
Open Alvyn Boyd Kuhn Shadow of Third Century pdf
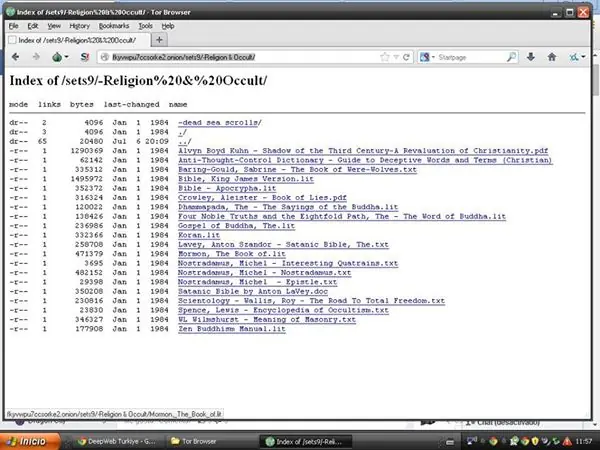pyautogui.click(x=363, y=151)
